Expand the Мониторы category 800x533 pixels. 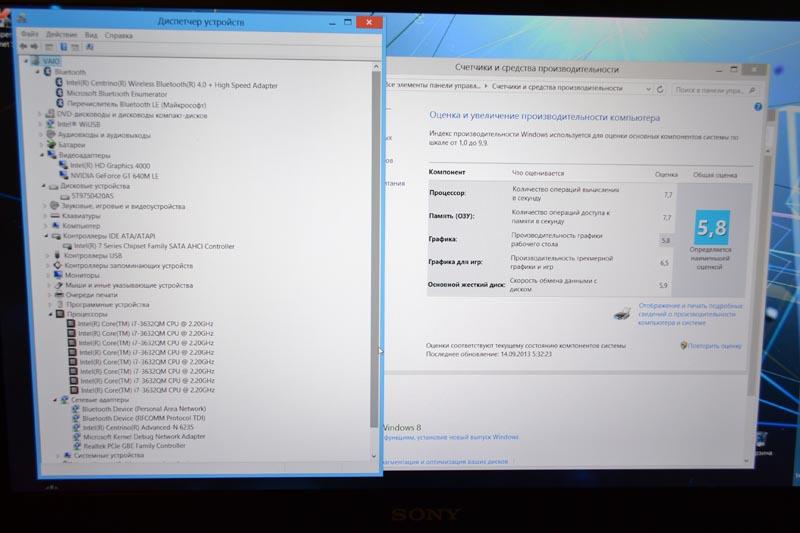[x=46, y=275]
